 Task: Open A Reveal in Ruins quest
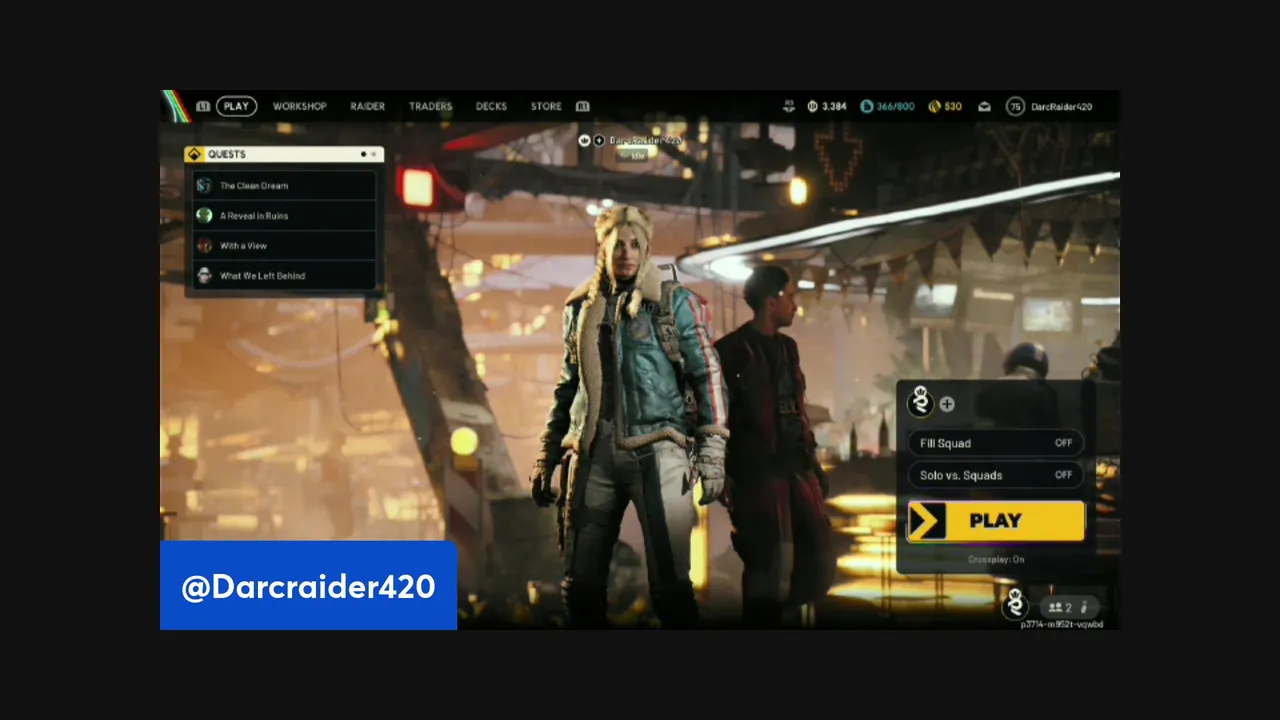click(x=284, y=215)
